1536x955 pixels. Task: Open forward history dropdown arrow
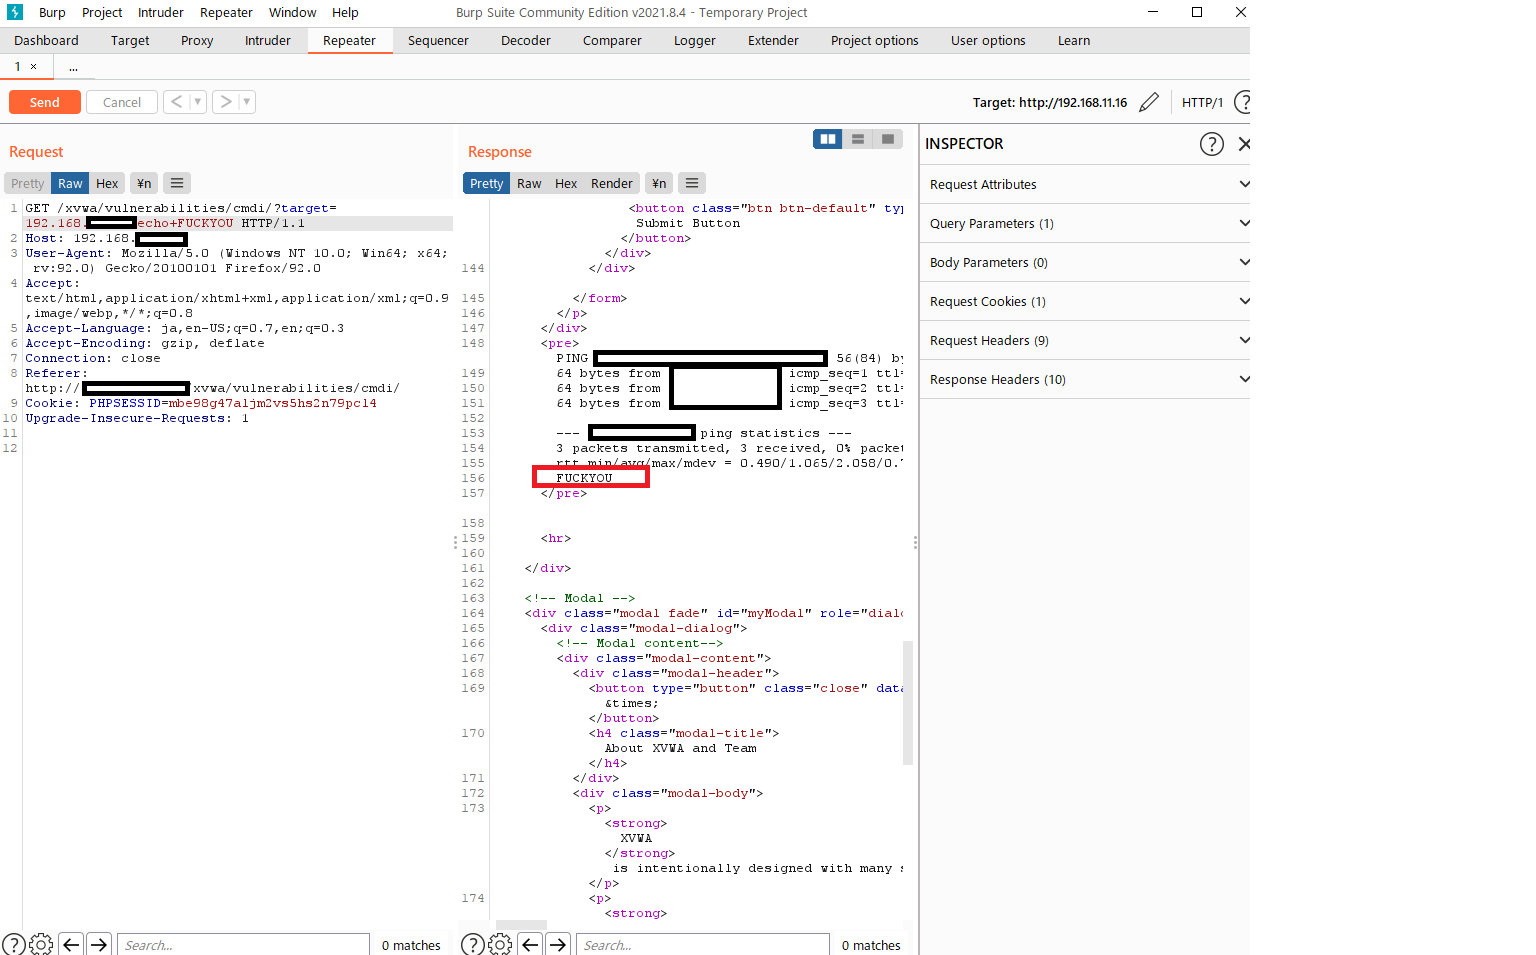point(247,102)
